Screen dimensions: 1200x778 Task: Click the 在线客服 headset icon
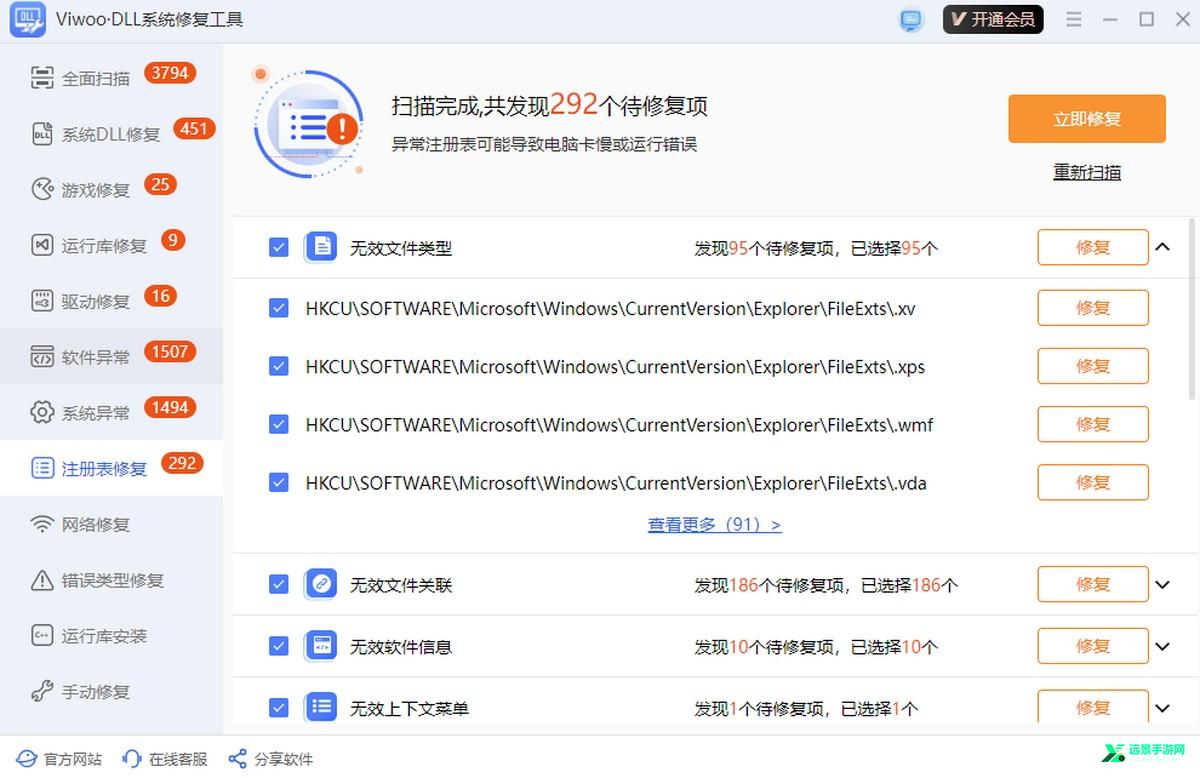[132, 759]
